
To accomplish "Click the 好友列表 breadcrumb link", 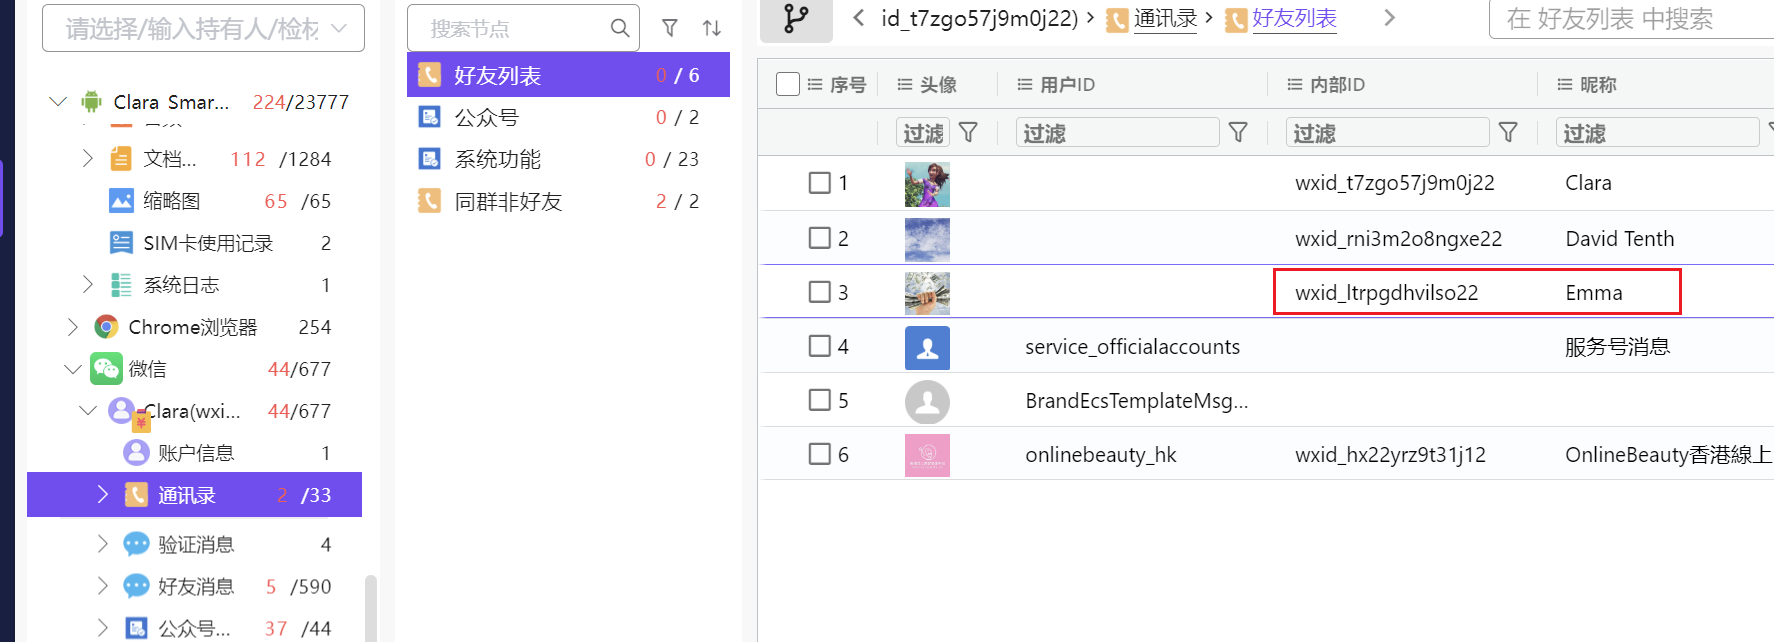I will 1294,18.
